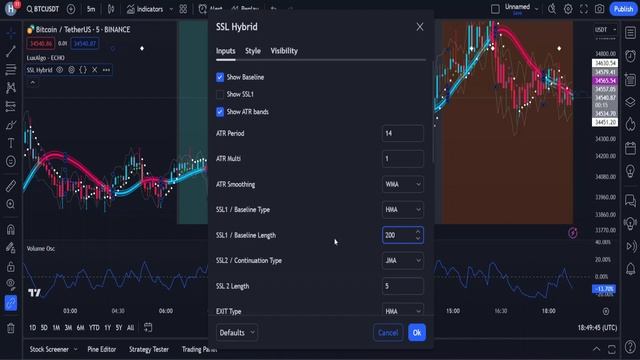The image size is (640, 360).
Task: Change the 5m timeframe interval
Action: (x=91, y=9)
